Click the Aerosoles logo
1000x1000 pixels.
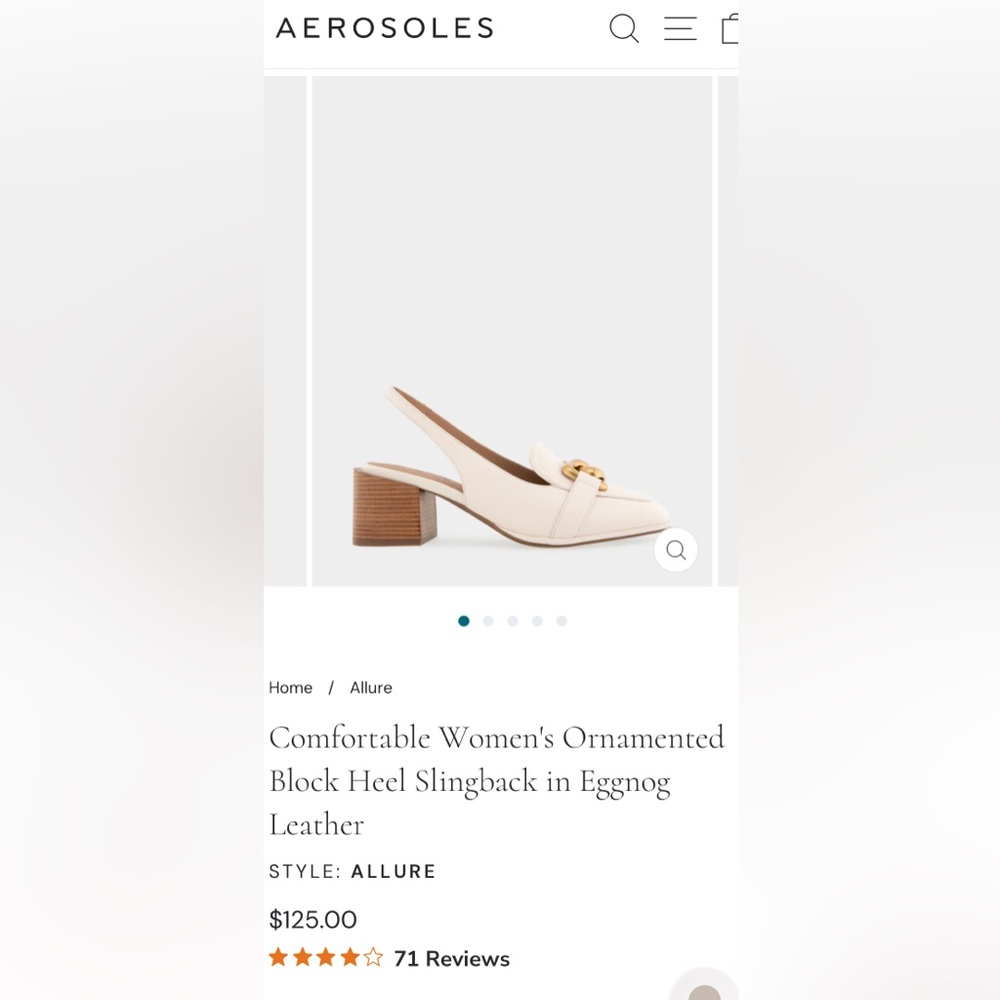coord(384,28)
